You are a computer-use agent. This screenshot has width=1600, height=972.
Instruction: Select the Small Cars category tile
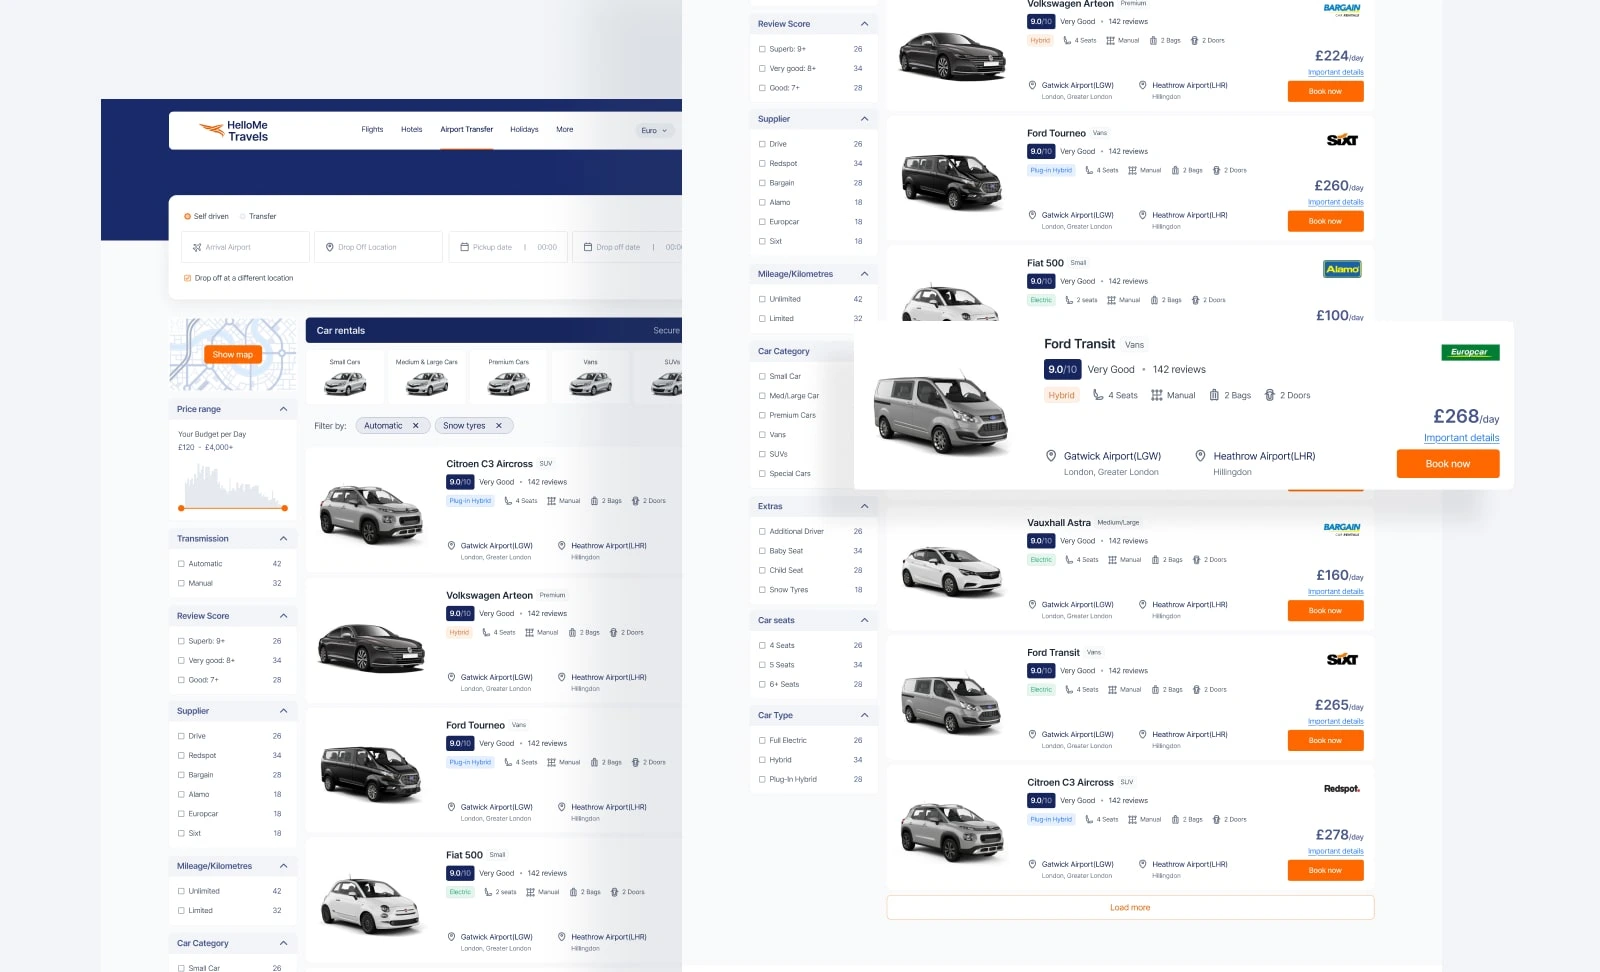(345, 377)
